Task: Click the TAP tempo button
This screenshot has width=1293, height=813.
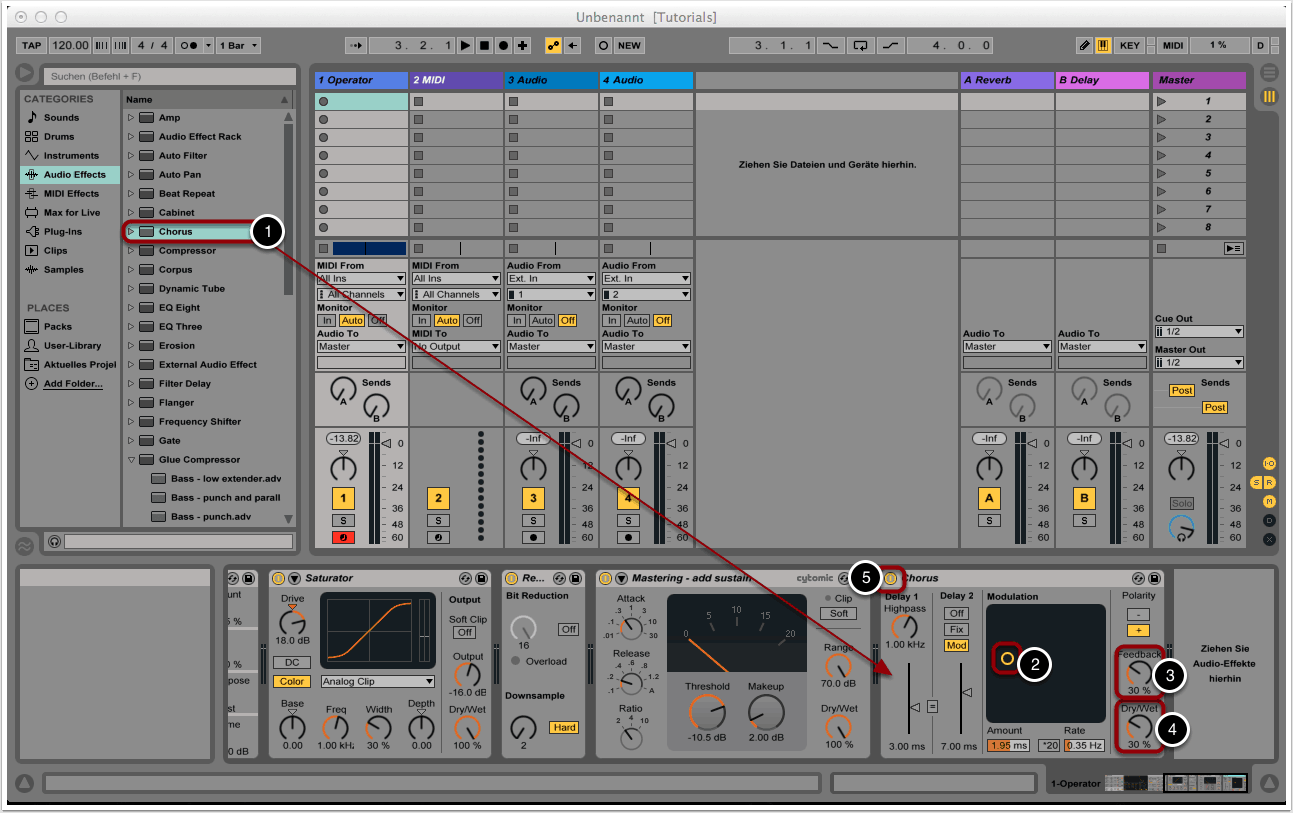Action: click(x=32, y=46)
